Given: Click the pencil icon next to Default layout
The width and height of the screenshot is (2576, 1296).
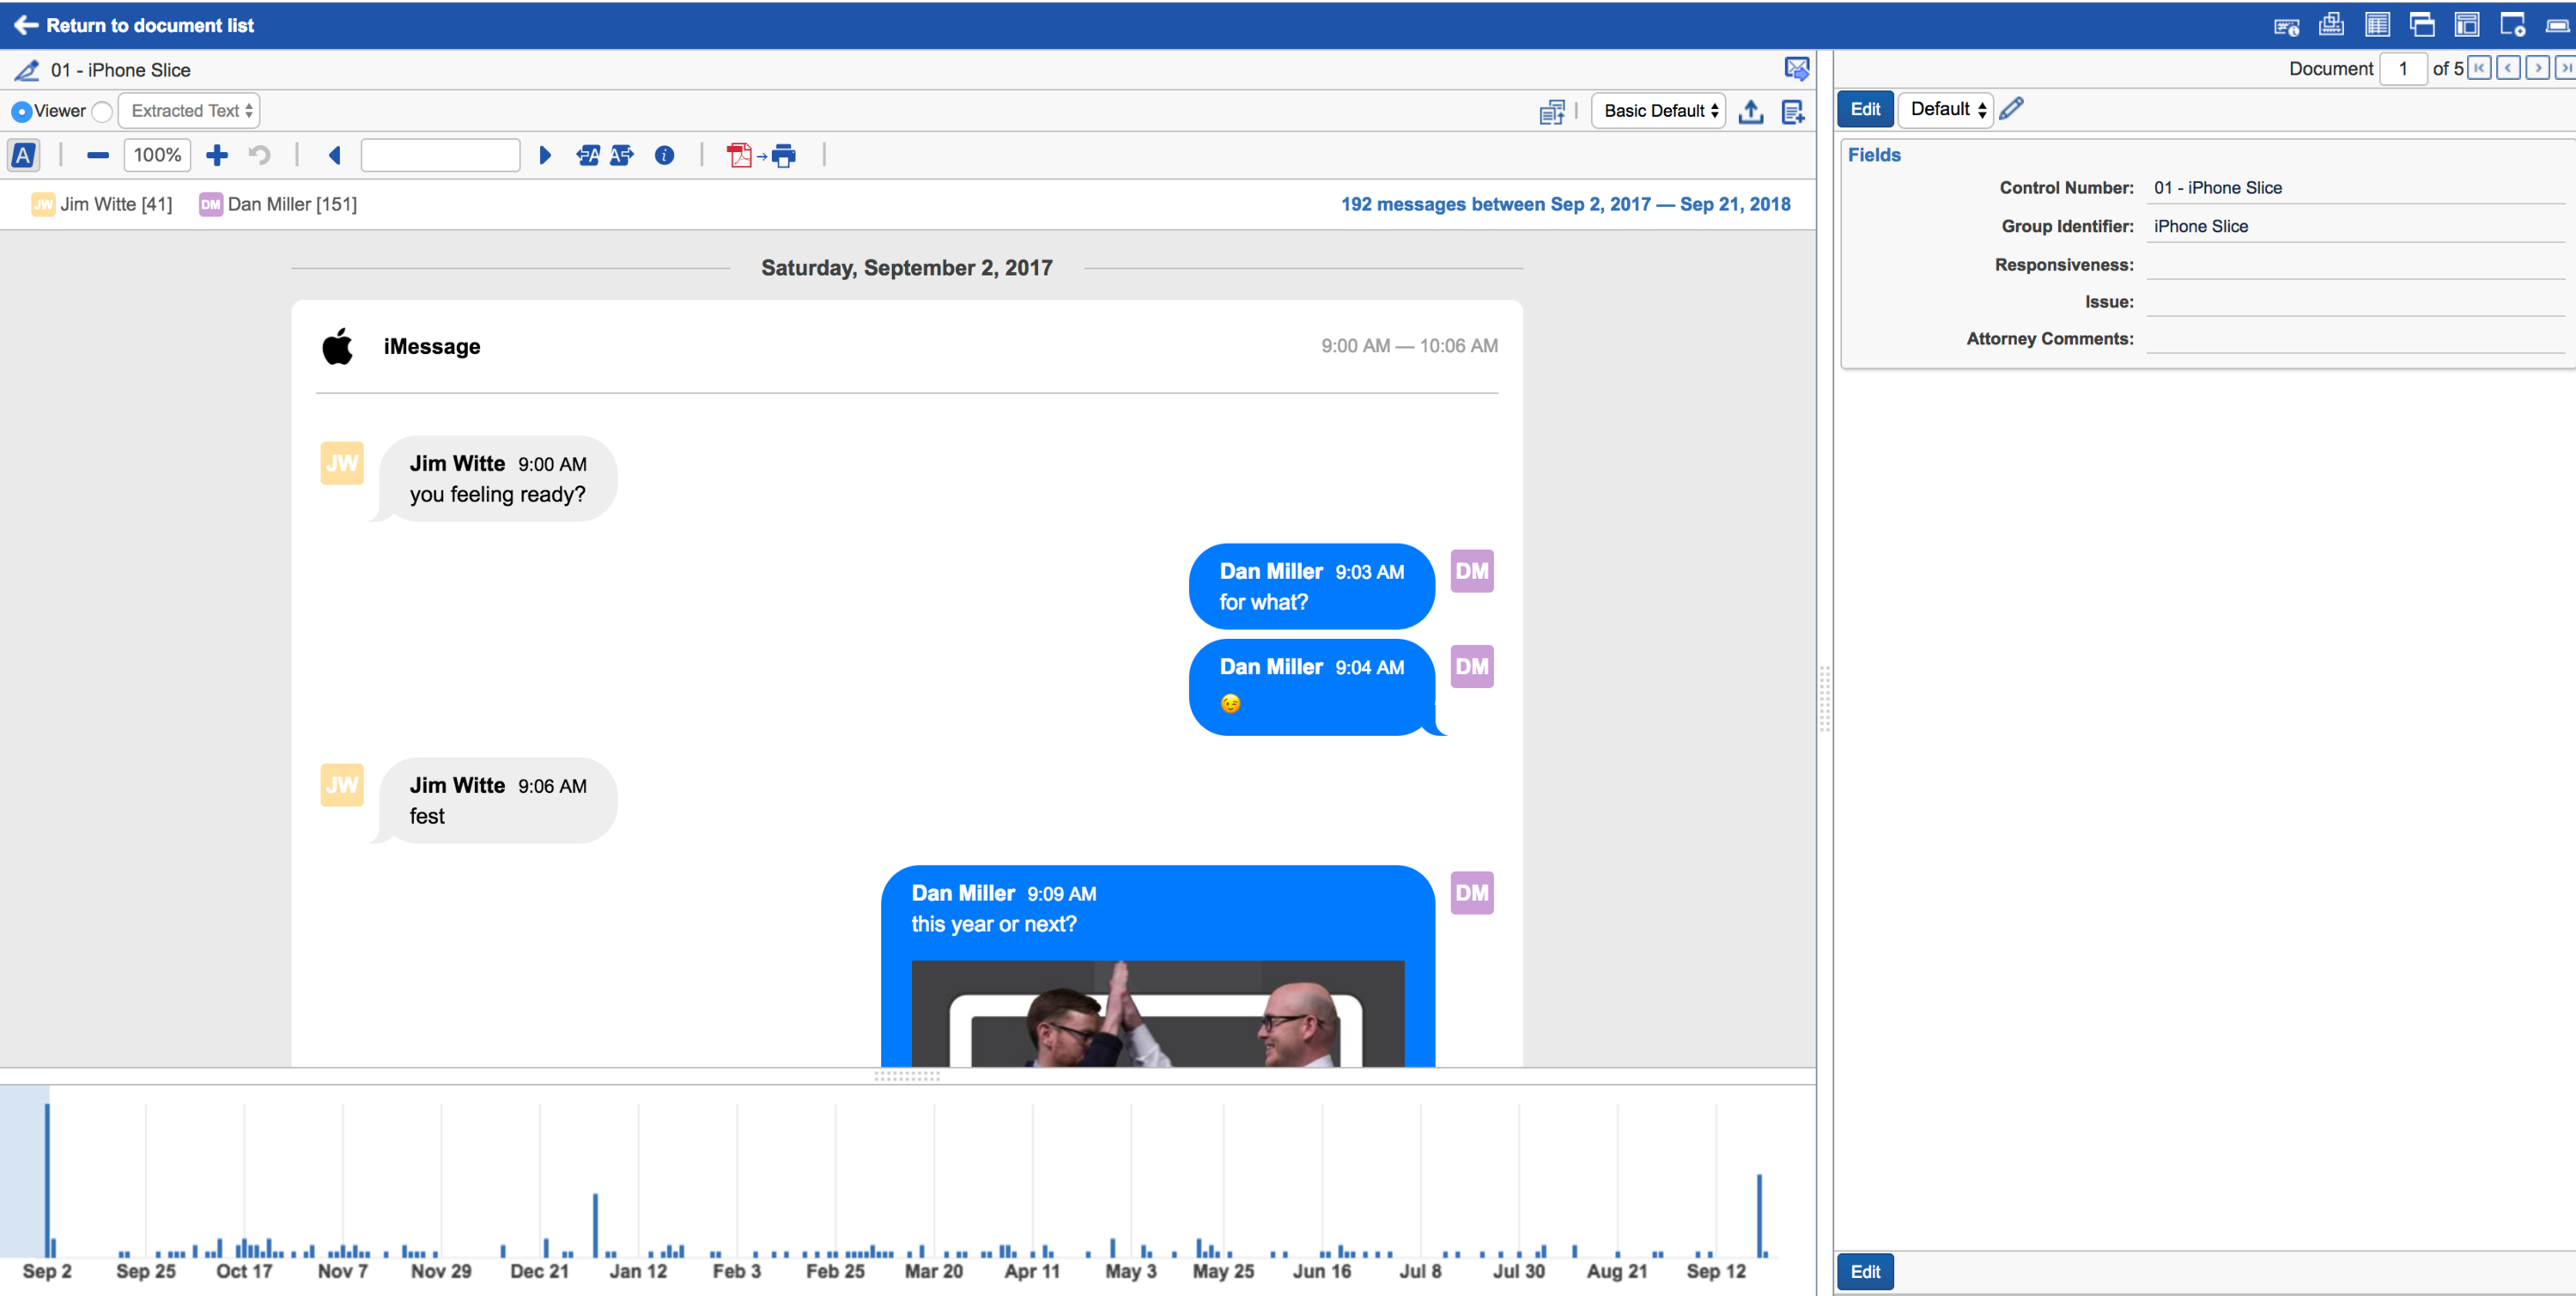Looking at the screenshot, I should tap(2011, 108).
